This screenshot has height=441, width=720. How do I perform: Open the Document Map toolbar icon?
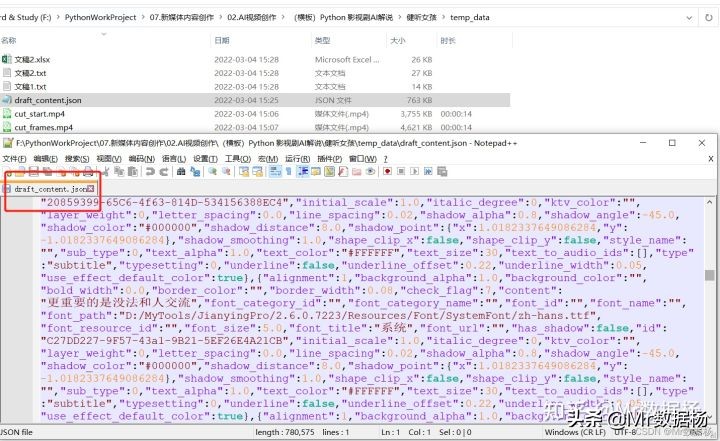point(330,171)
